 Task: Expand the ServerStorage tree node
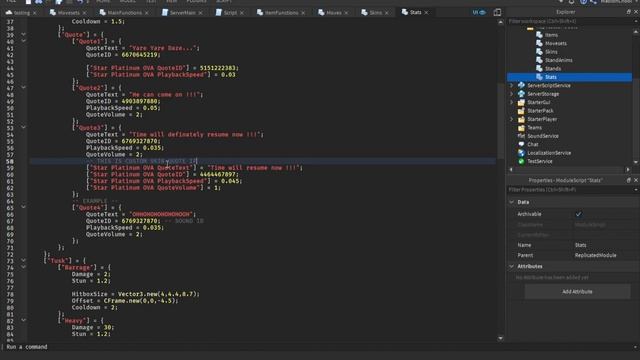[x=511, y=94]
